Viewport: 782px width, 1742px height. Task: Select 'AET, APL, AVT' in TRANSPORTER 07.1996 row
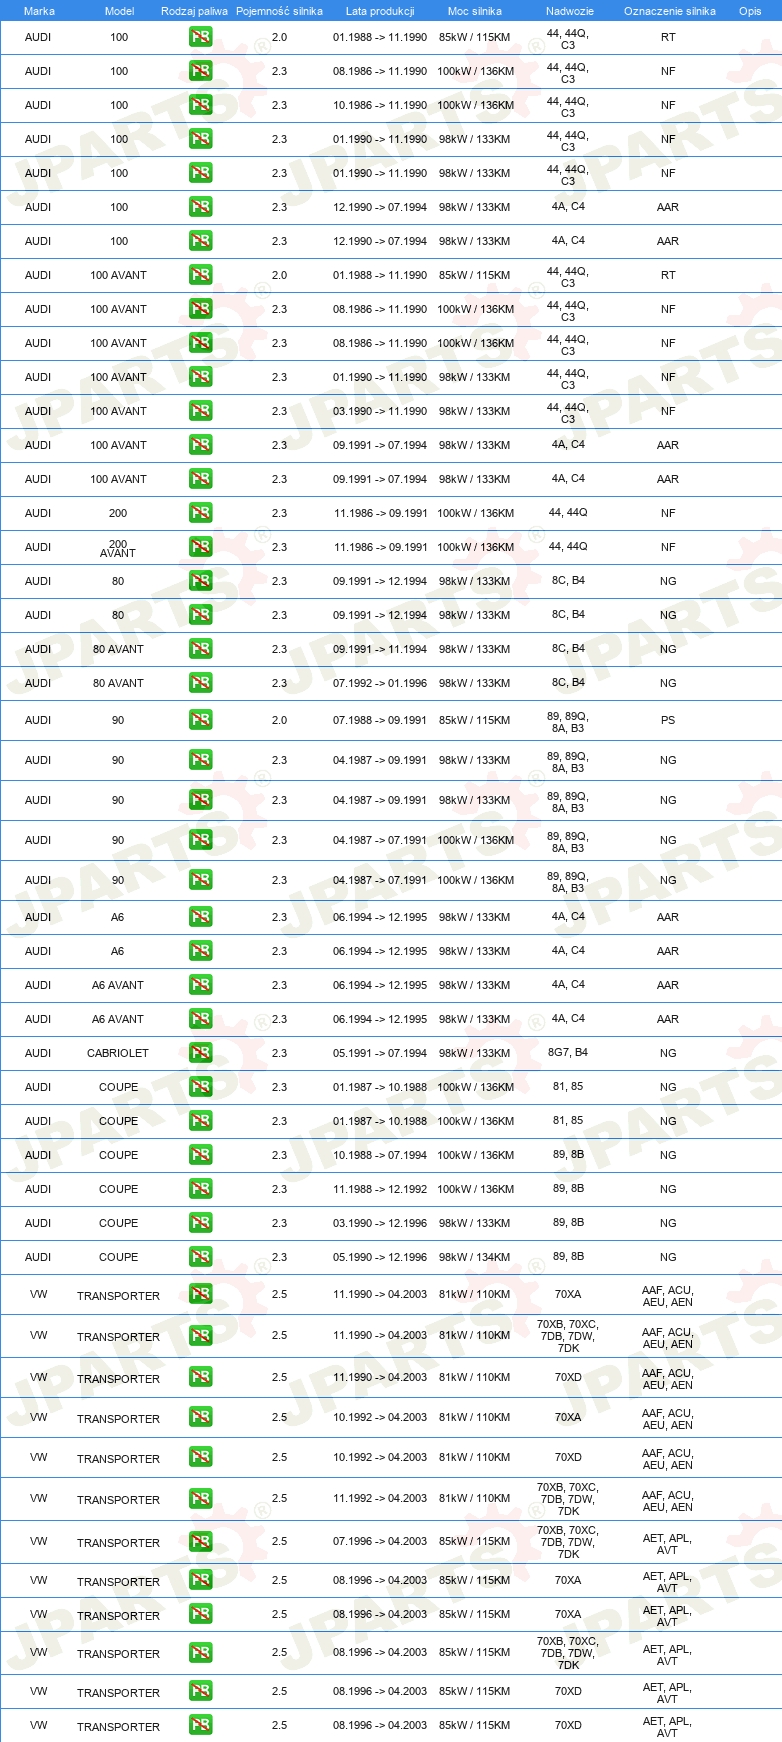click(x=667, y=1544)
